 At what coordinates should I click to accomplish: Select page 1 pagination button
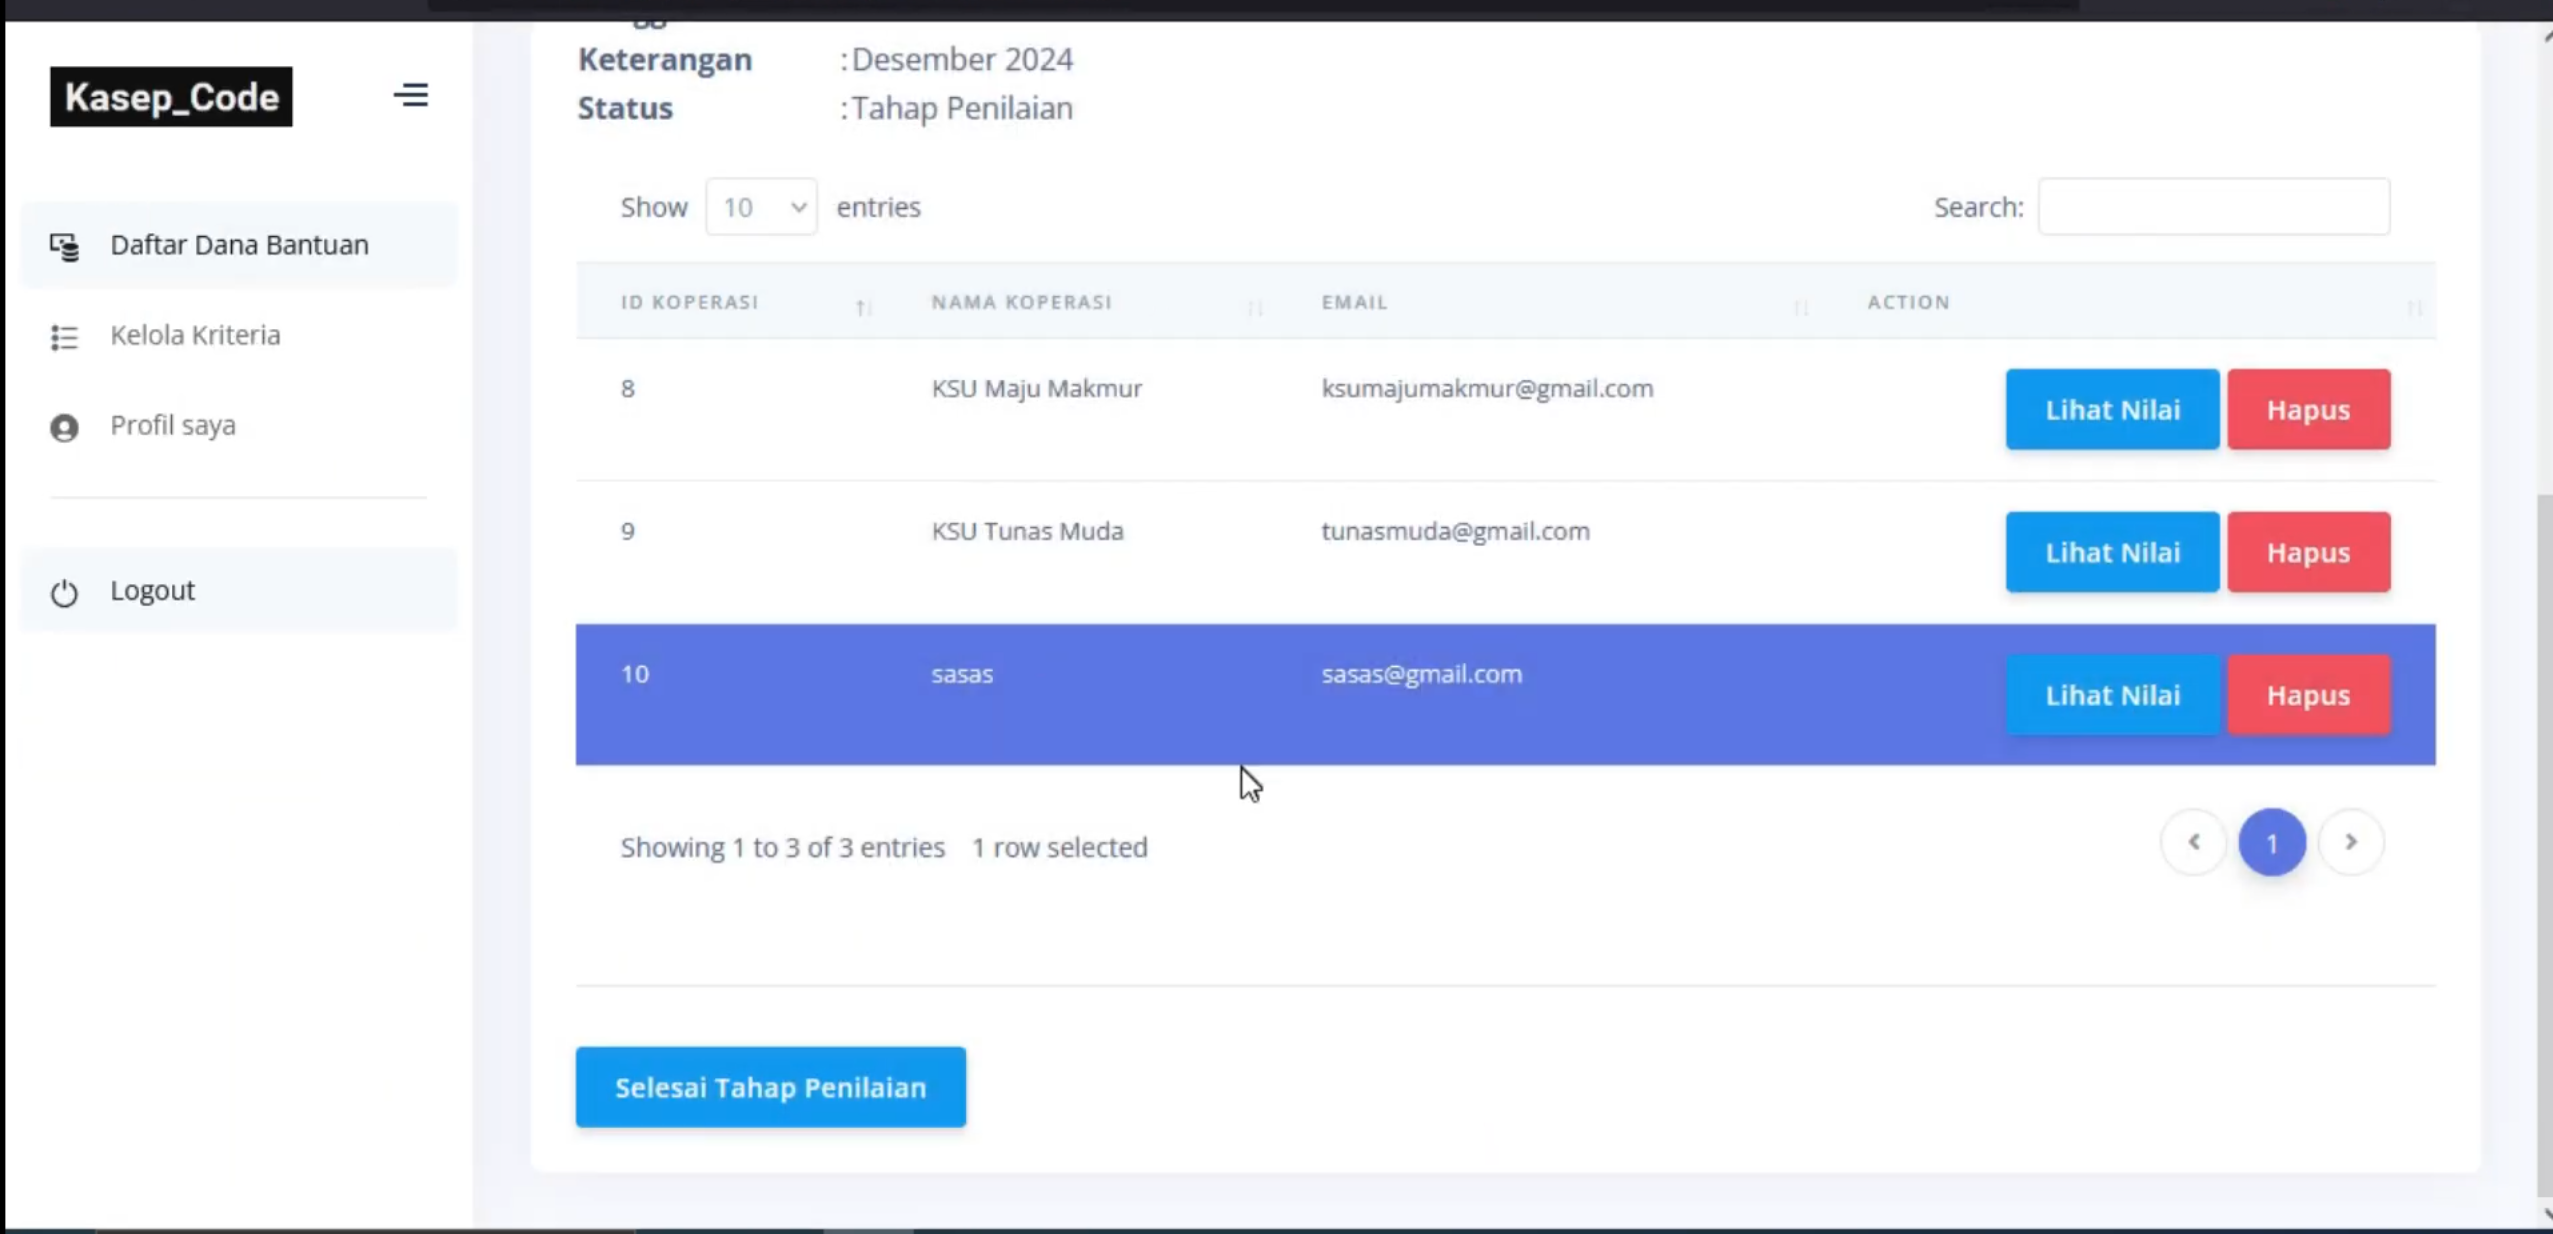(2272, 842)
